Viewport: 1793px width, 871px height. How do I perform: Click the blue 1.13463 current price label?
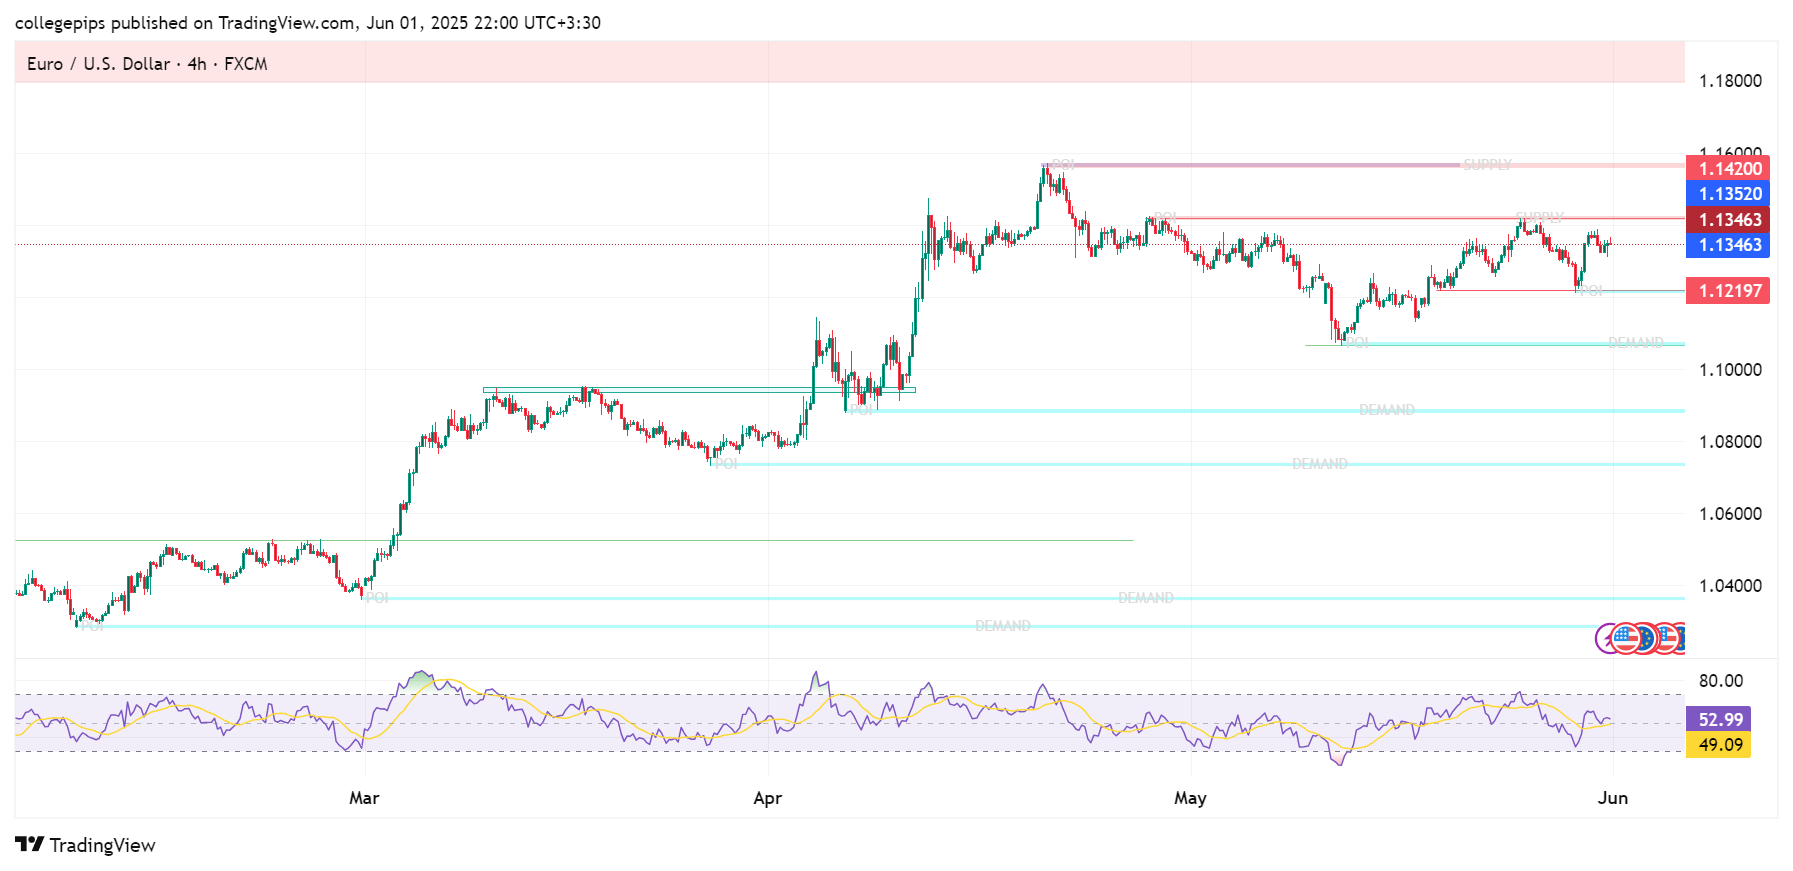click(1727, 245)
